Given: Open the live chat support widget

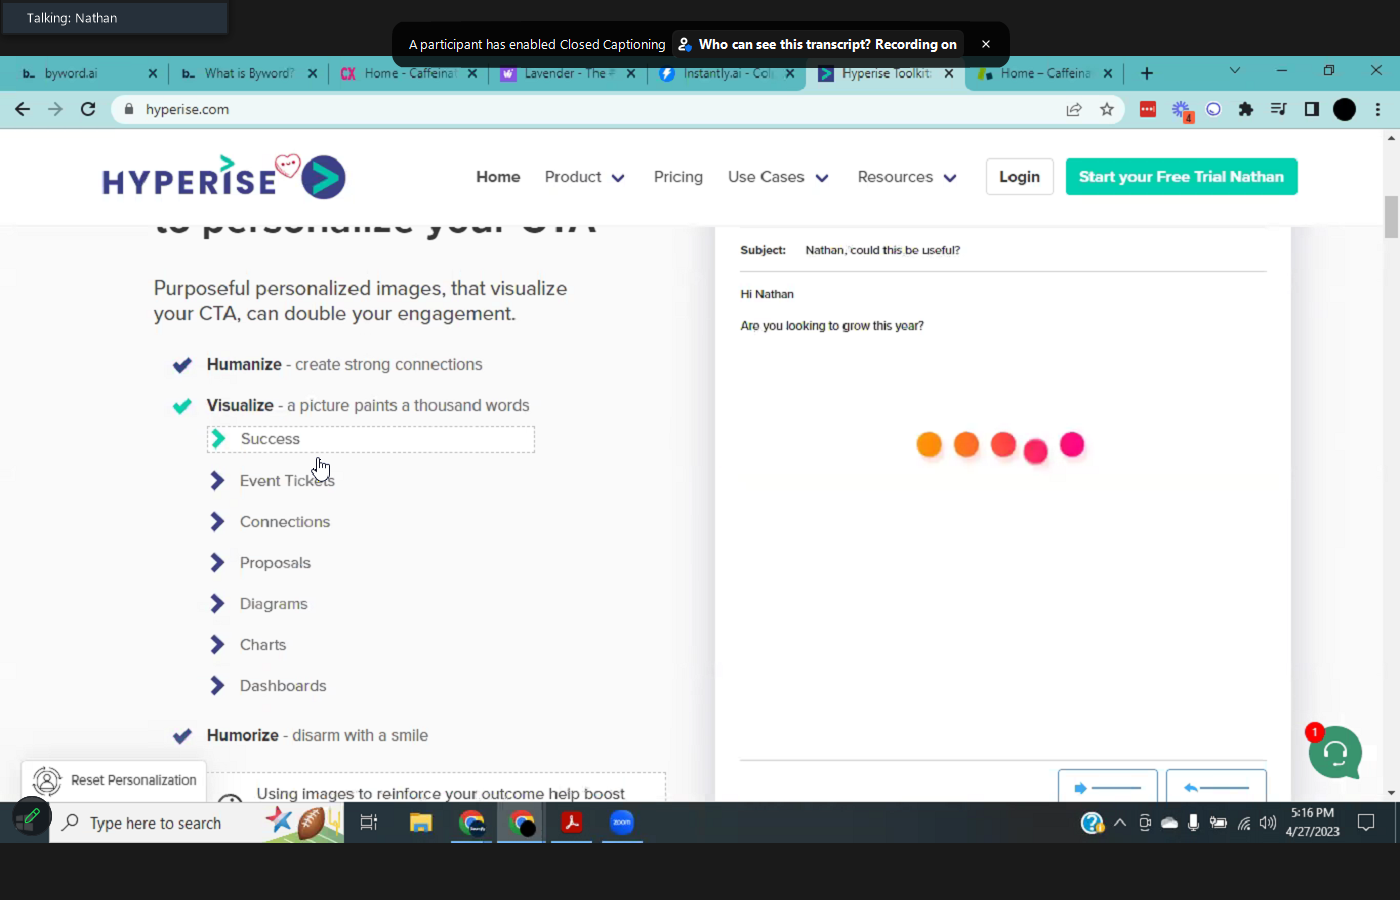Looking at the screenshot, I should point(1335,752).
